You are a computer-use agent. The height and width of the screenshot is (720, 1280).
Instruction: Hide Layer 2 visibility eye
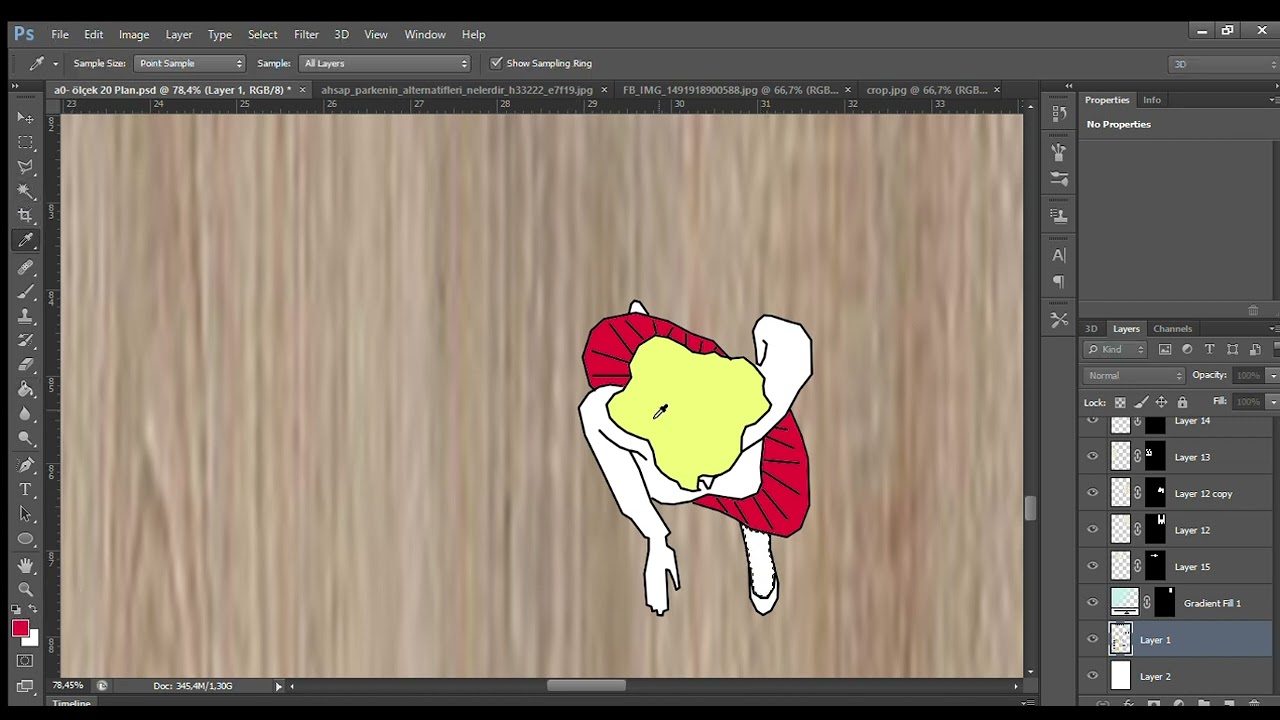1092,676
